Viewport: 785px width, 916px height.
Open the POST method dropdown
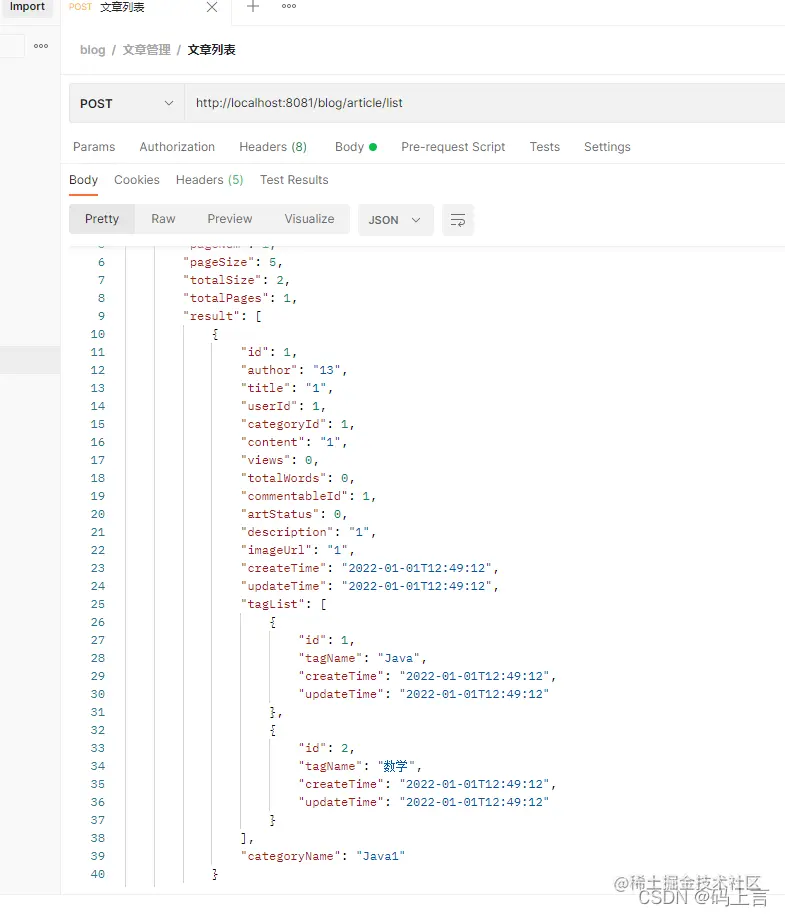point(127,103)
